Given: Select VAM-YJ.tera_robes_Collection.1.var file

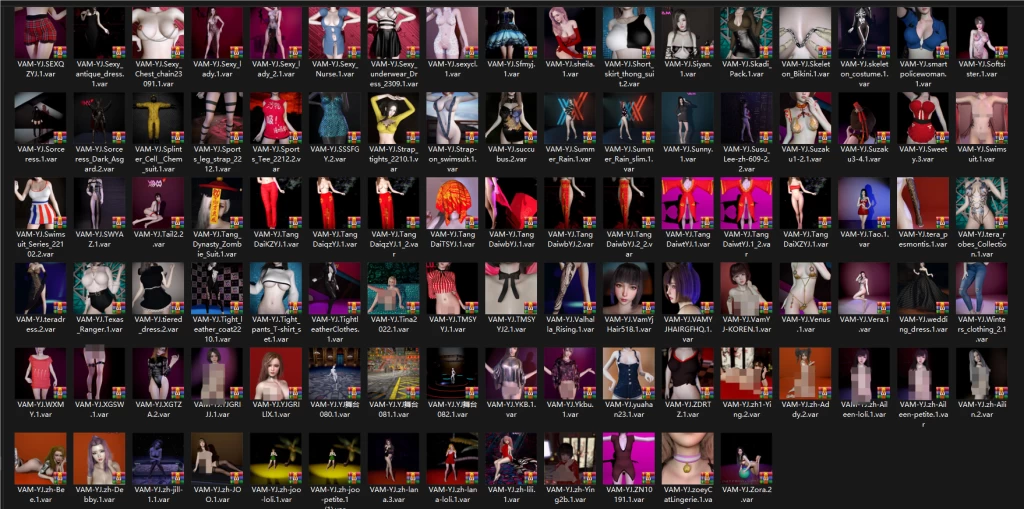Looking at the screenshot, I should coord(982,203).
